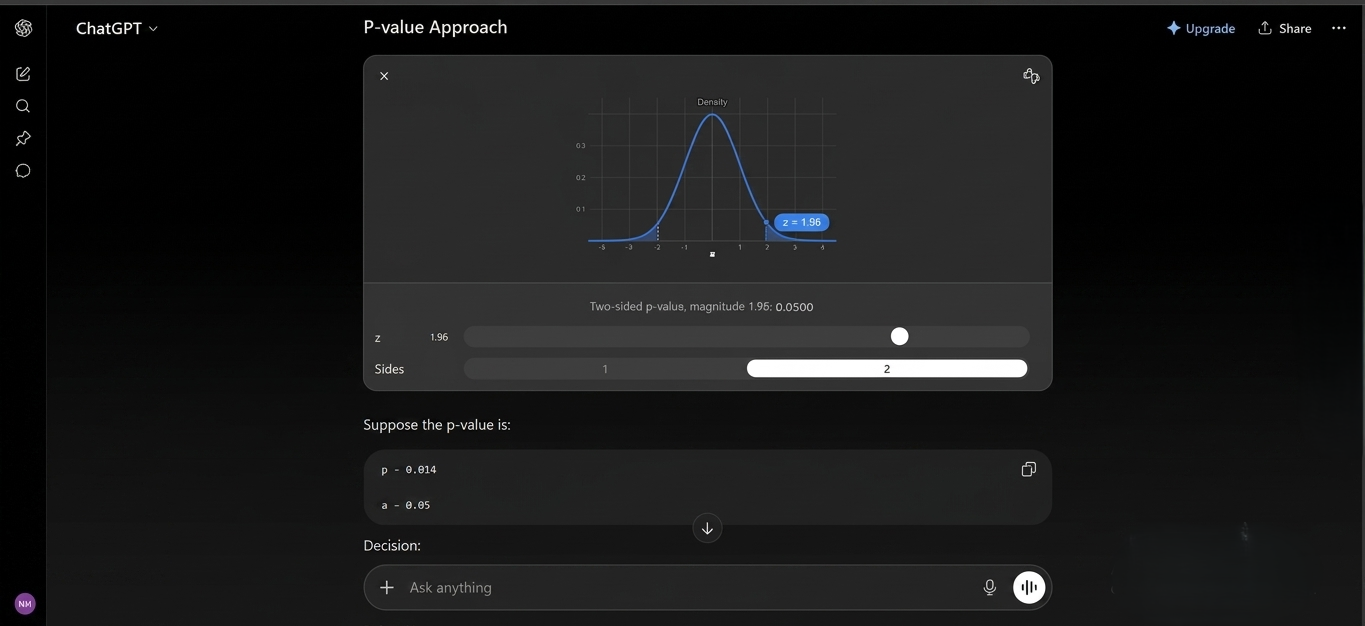Close the interactive p-value widget
Screen dimensions: 1365x626
[x=384, y=76]
